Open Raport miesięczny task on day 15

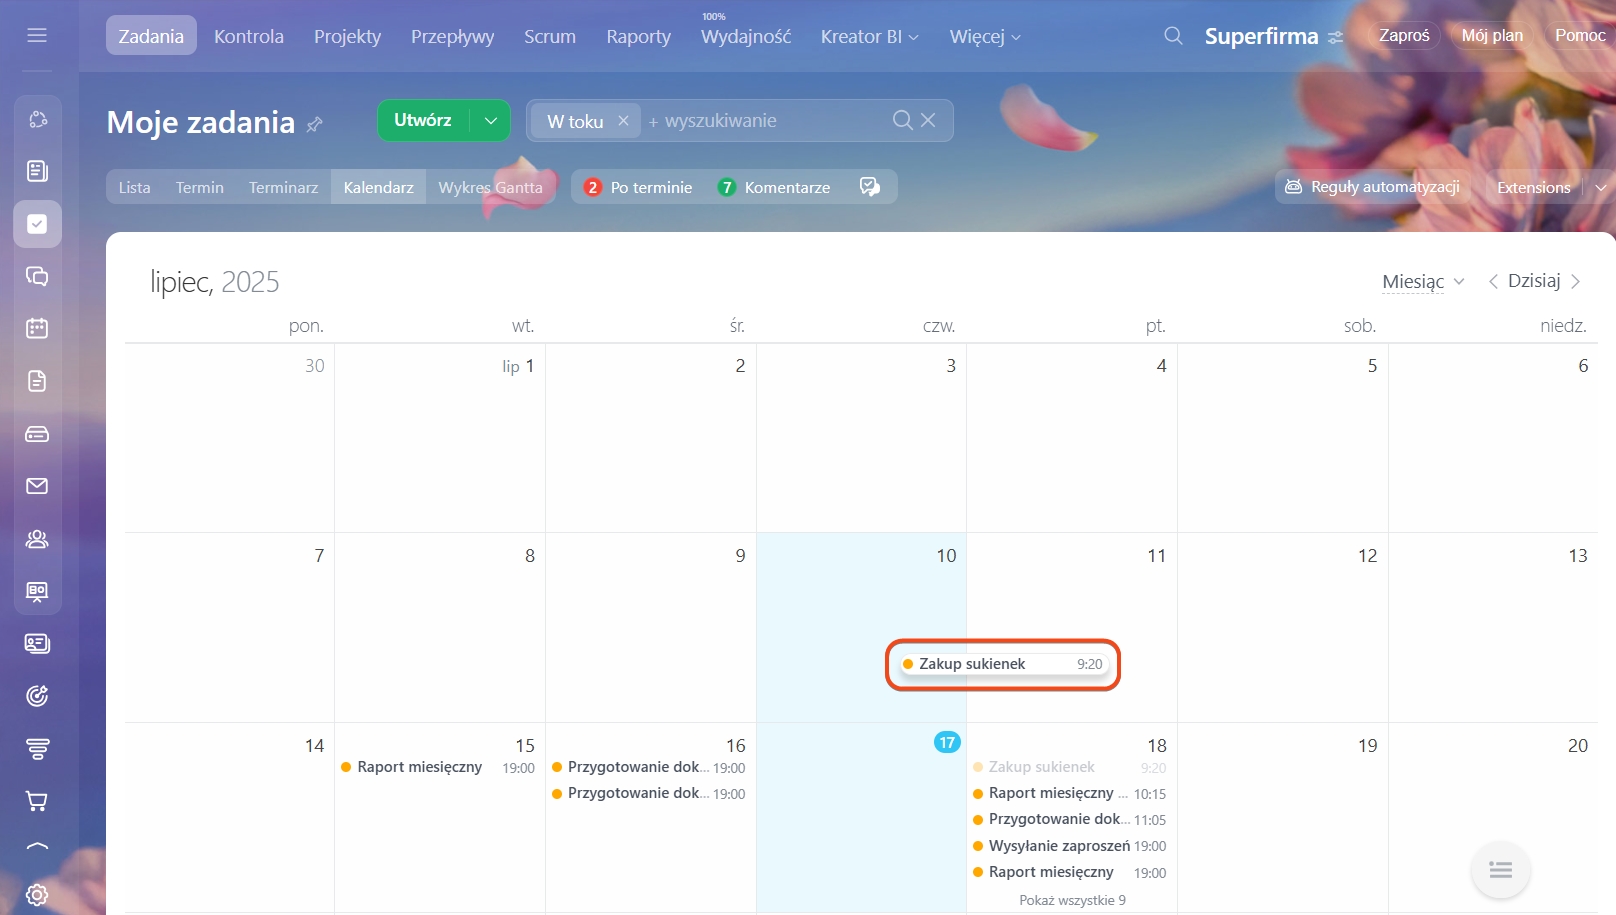pyautogui.click(x=438, y=767)
